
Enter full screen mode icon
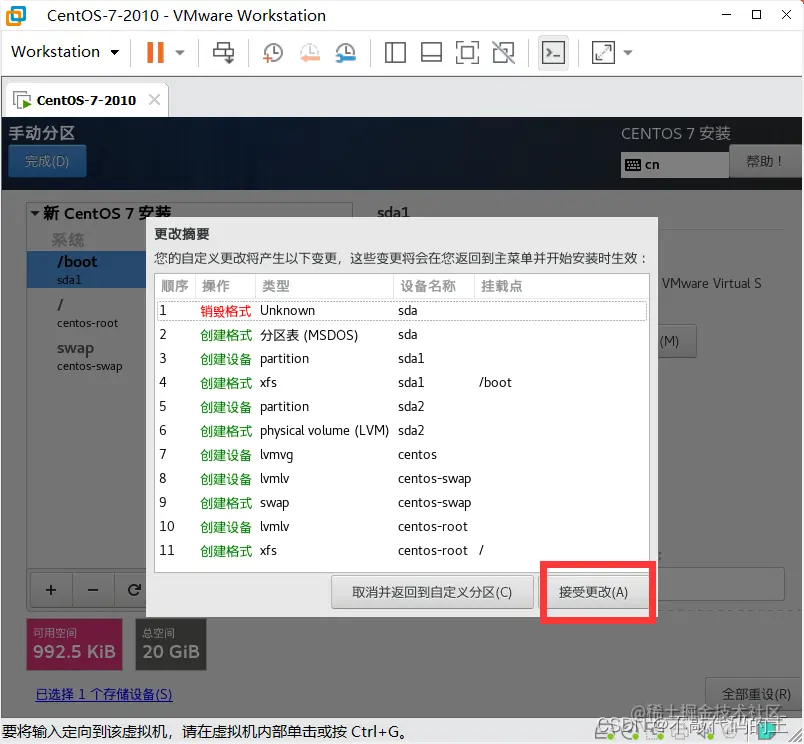[x=467, y=52]
